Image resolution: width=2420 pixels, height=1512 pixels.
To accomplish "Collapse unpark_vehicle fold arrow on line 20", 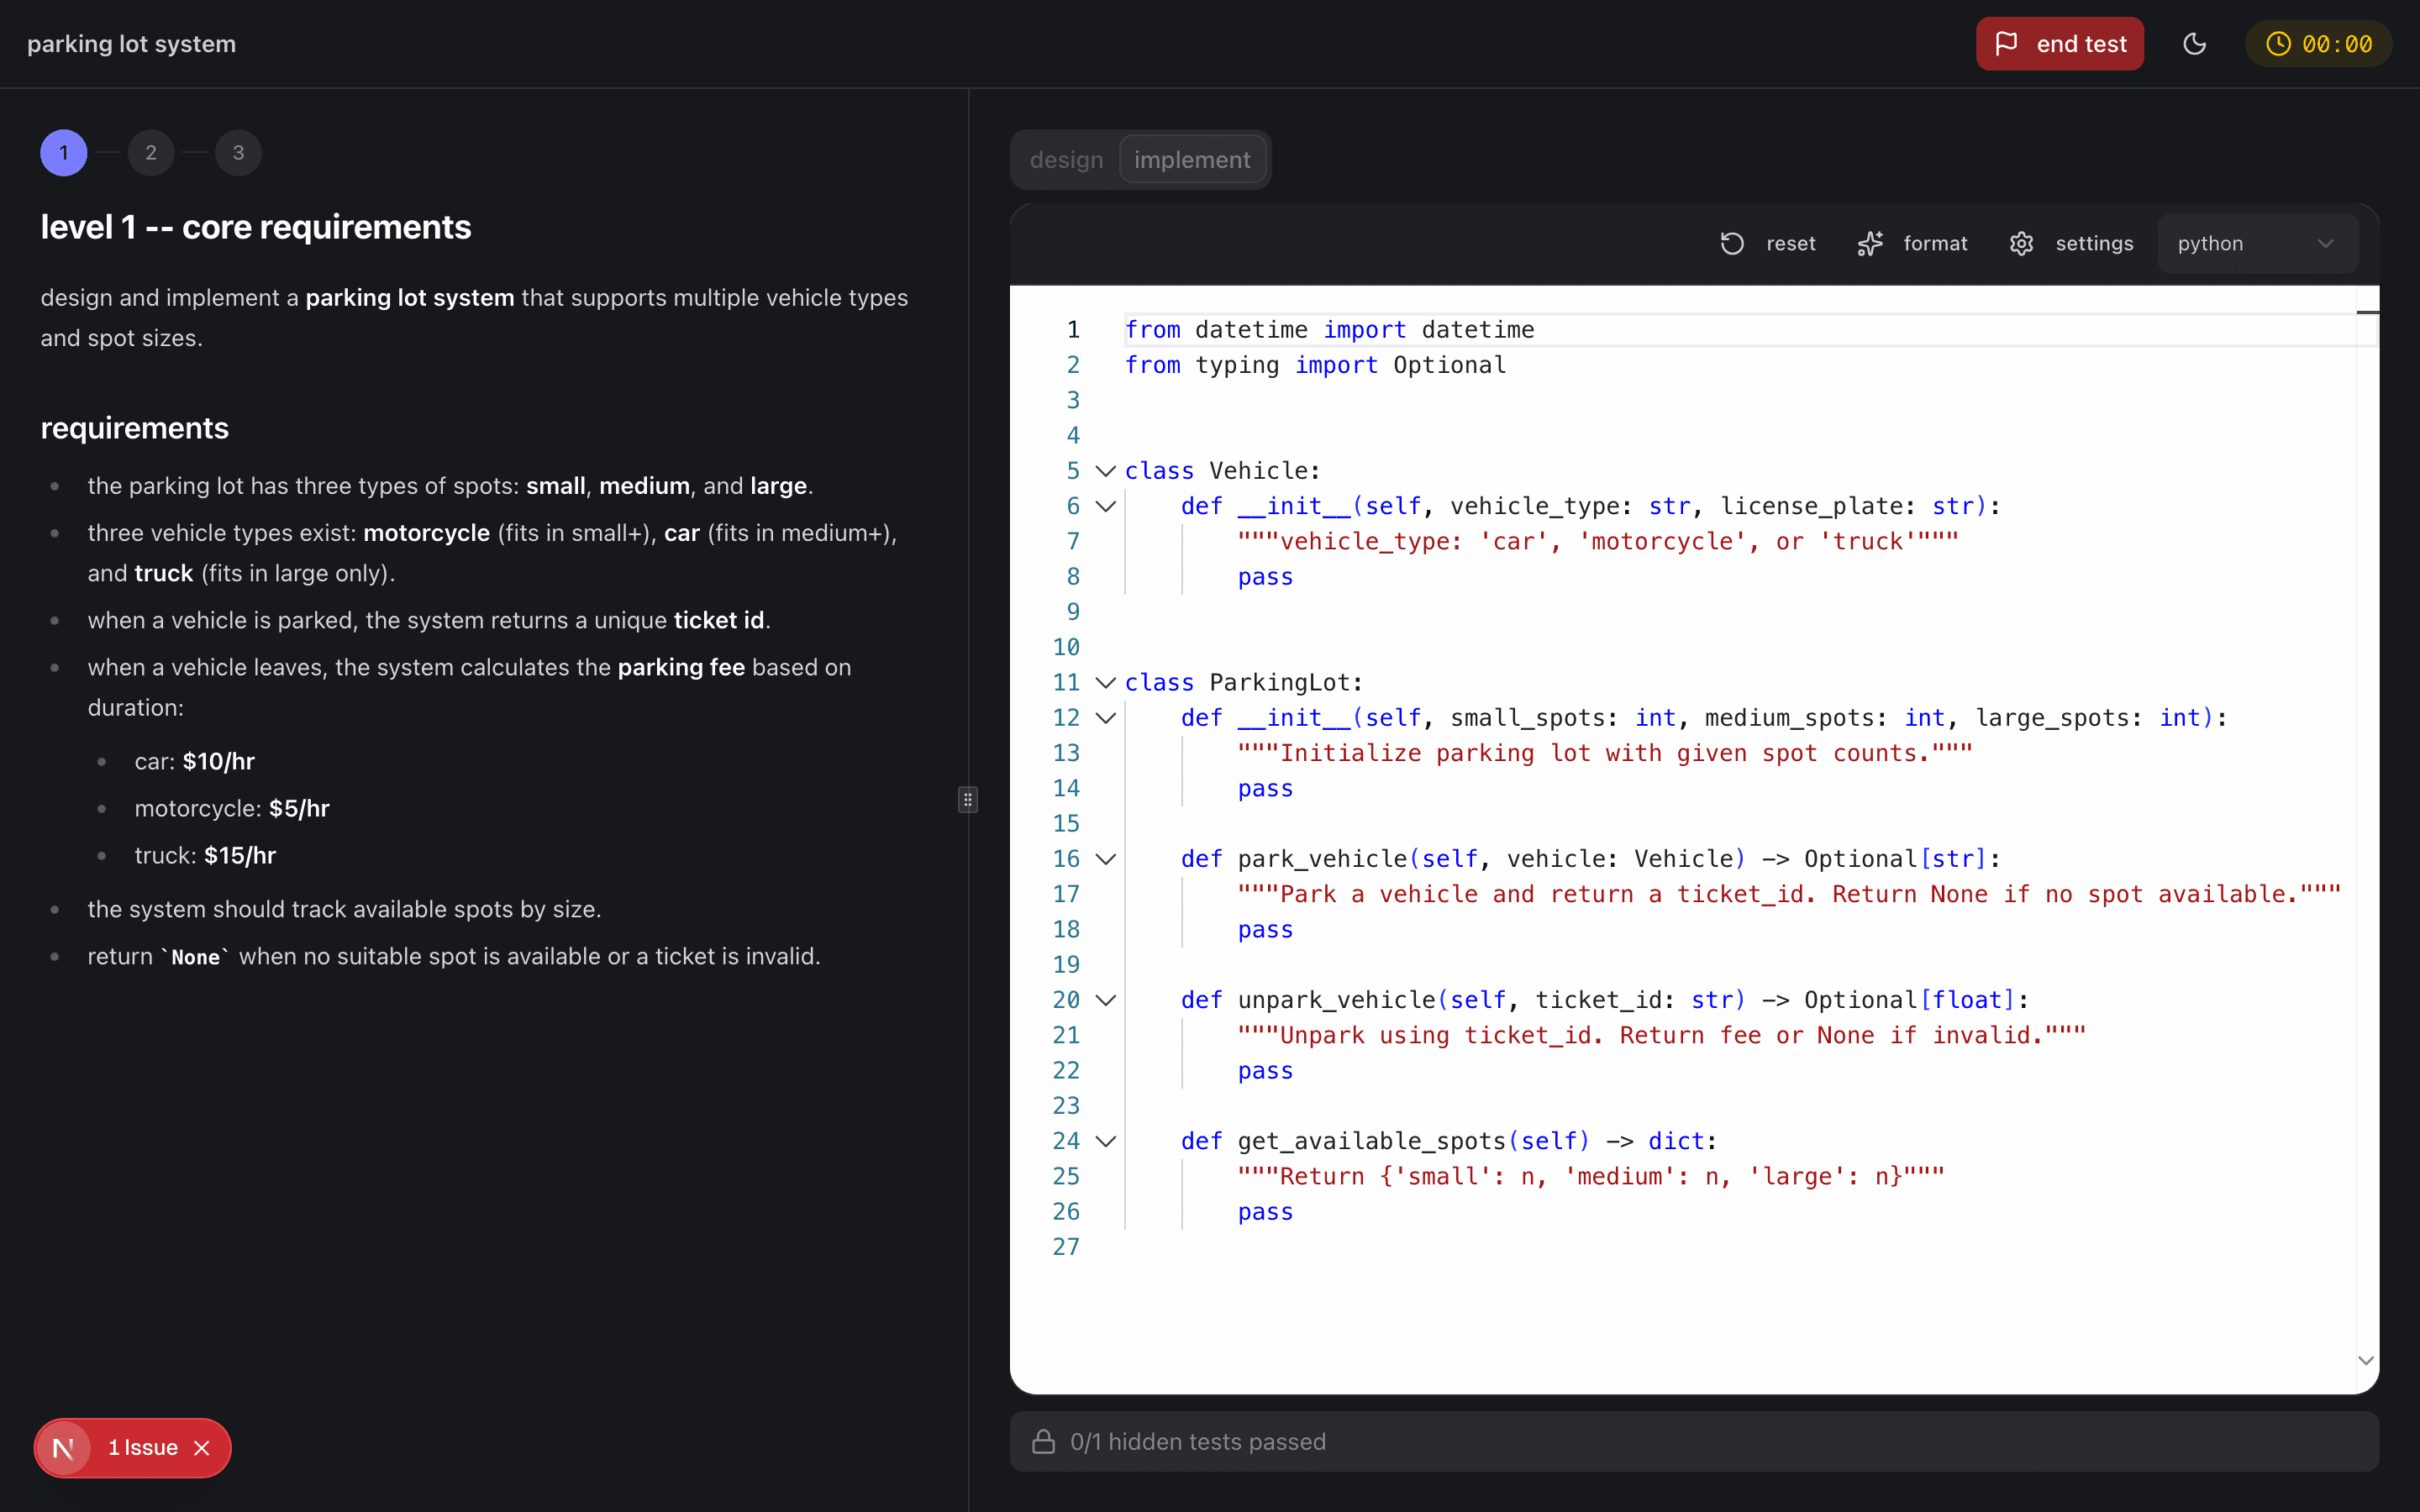I will (1105, 1001).
